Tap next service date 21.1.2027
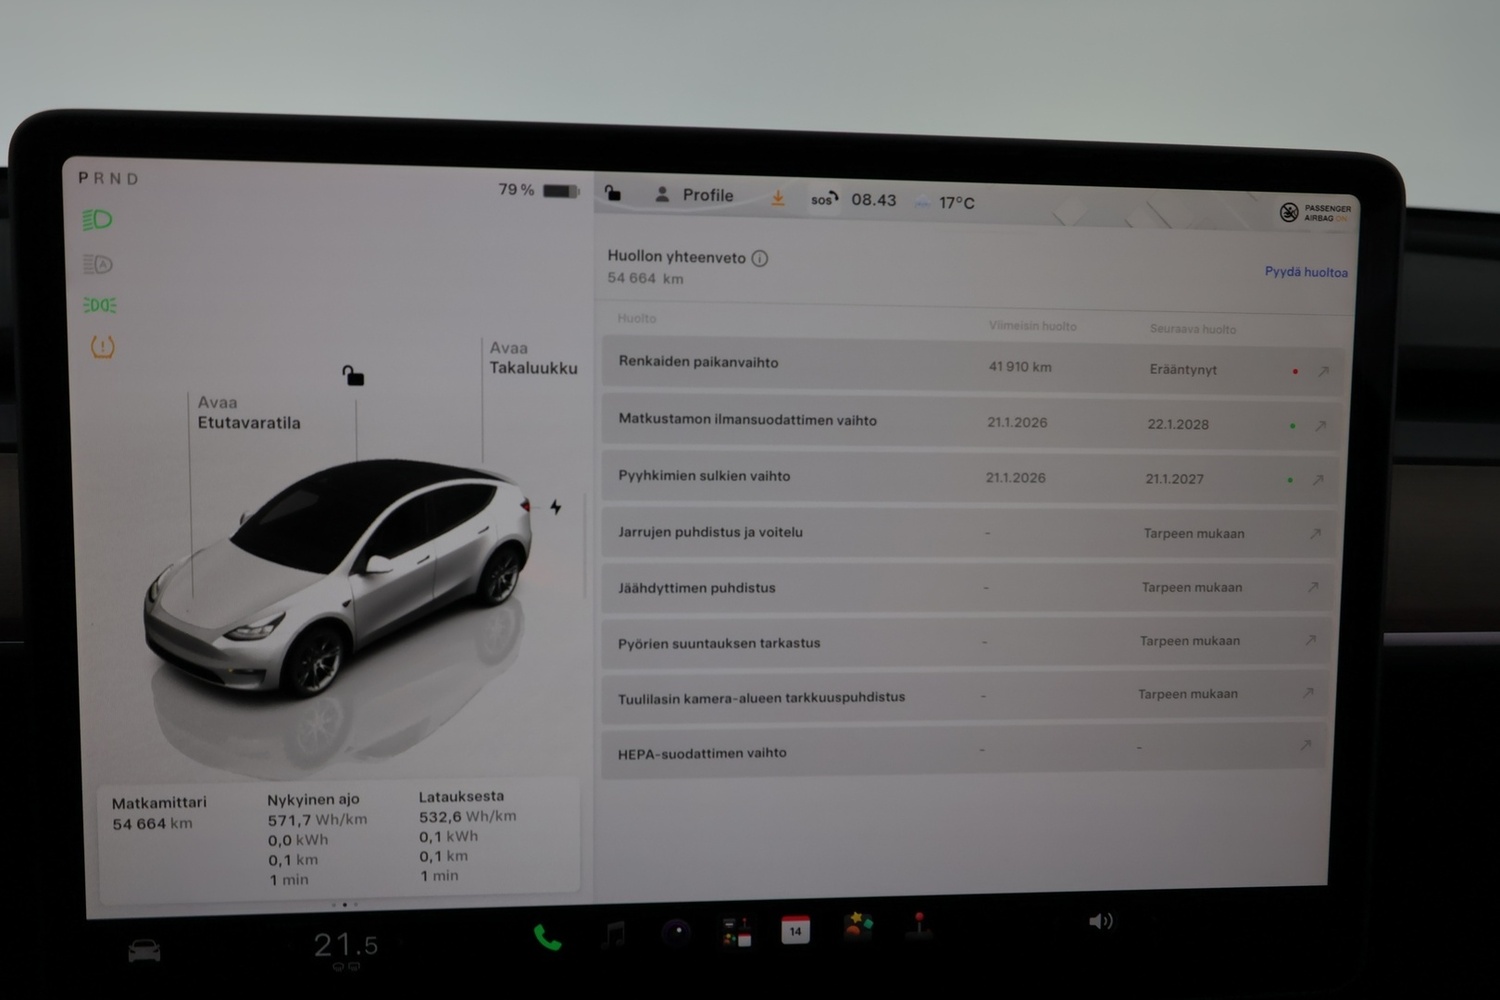The width and height of the screenshot is (1500, 1000). tap(1174, 479)
